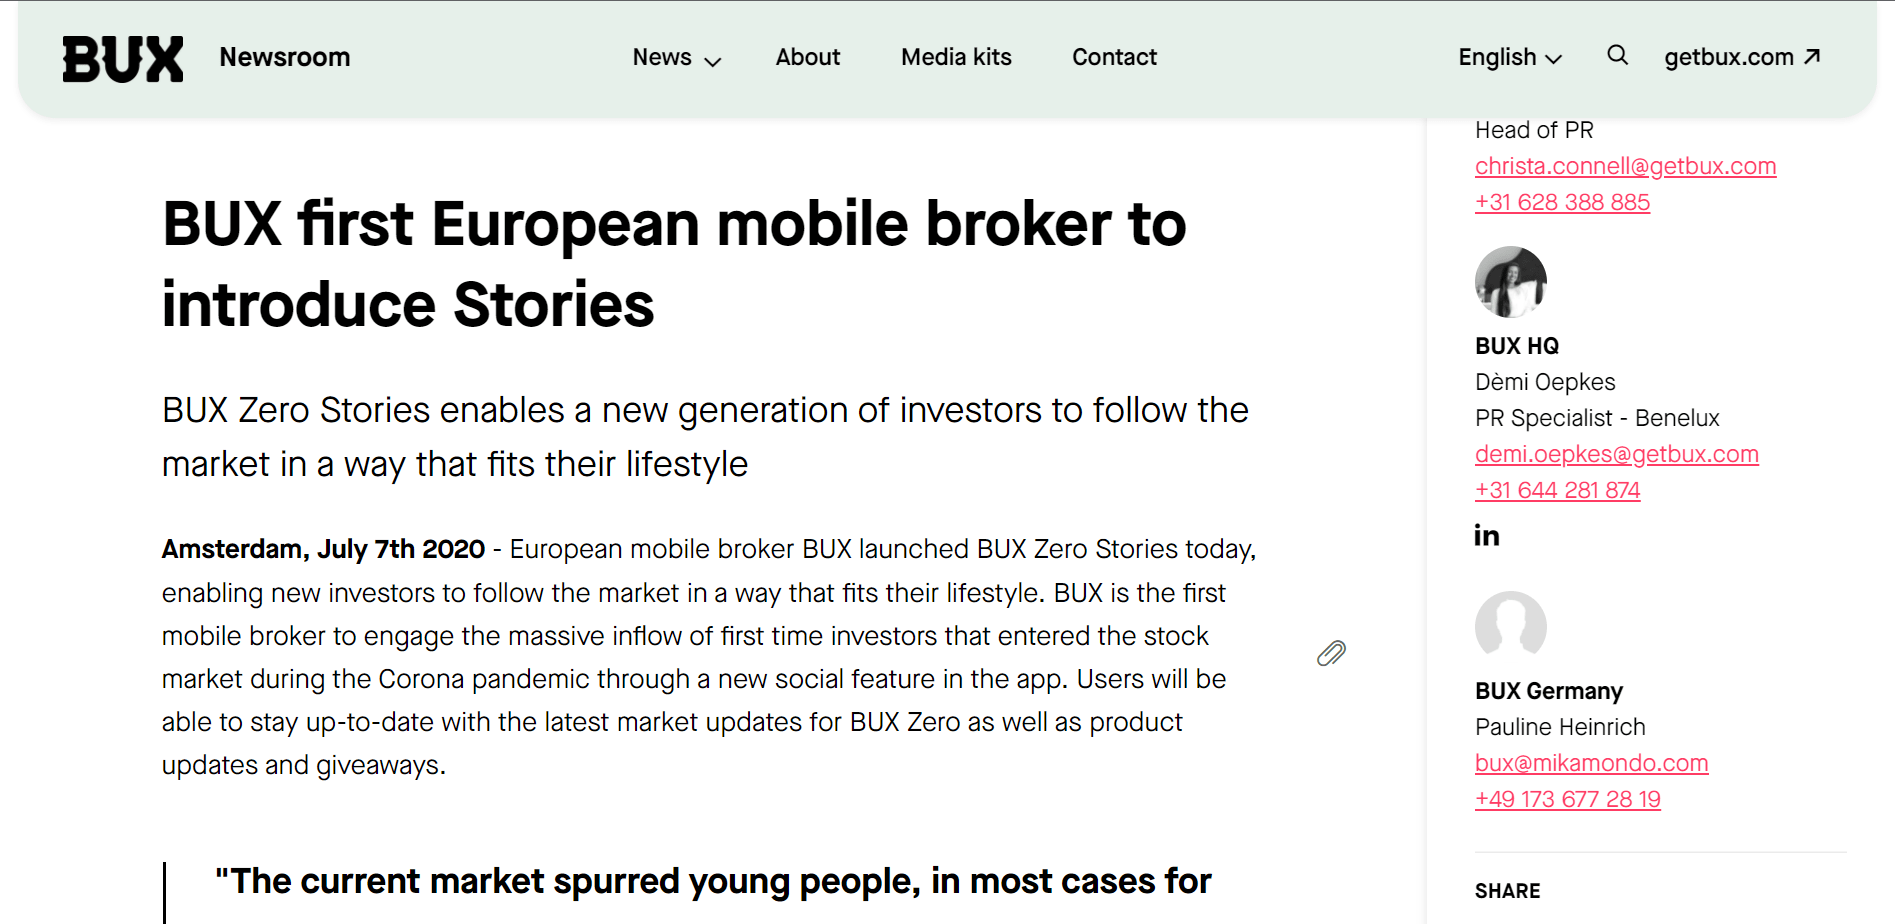
Task: Go to the About page
Action: click(808, 57)
